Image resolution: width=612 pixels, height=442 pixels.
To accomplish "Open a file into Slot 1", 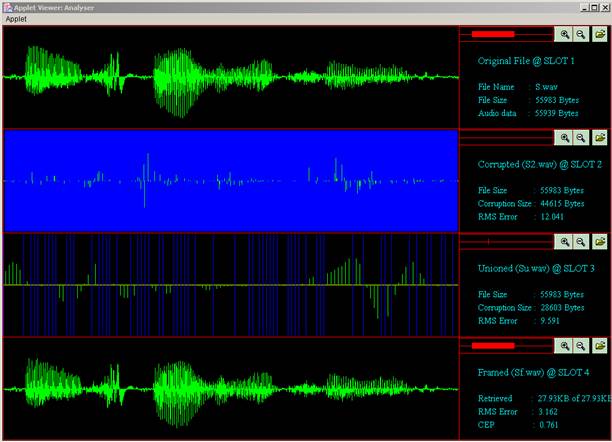I will pyautogui.click(x=600, y=34).
